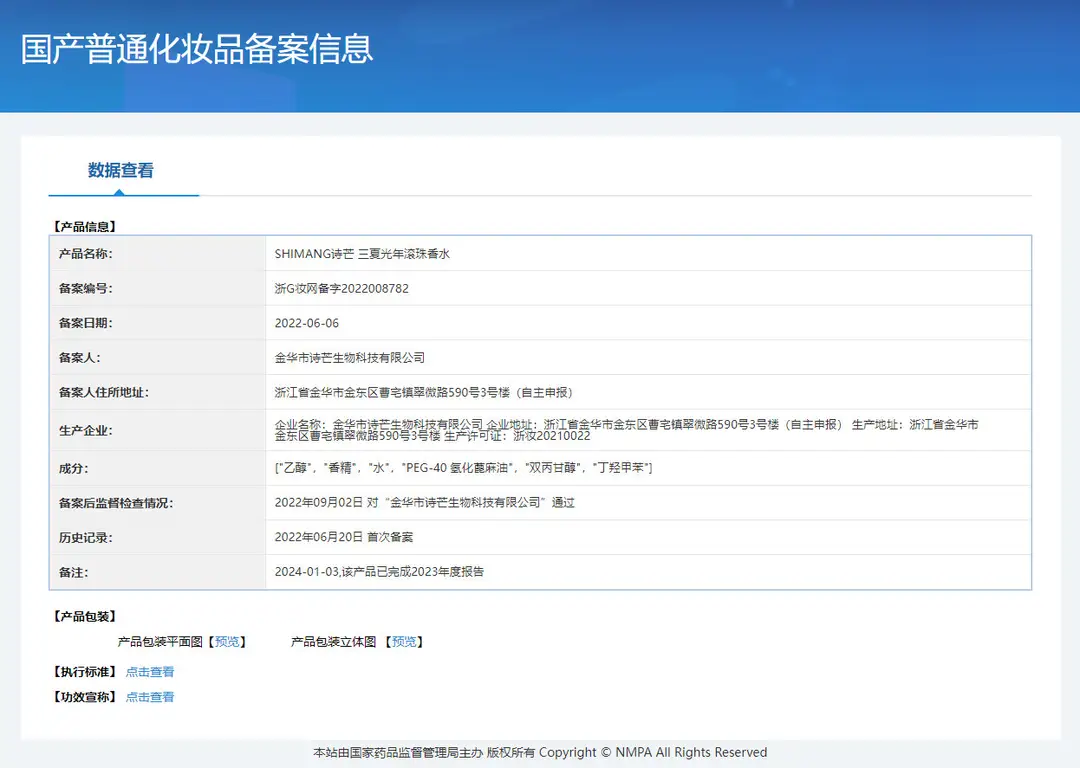The height and width of the screenshot is (768, 1080).
Task: Click the page title 国产普通化妆品备案信息
Action: coord(197,49)
